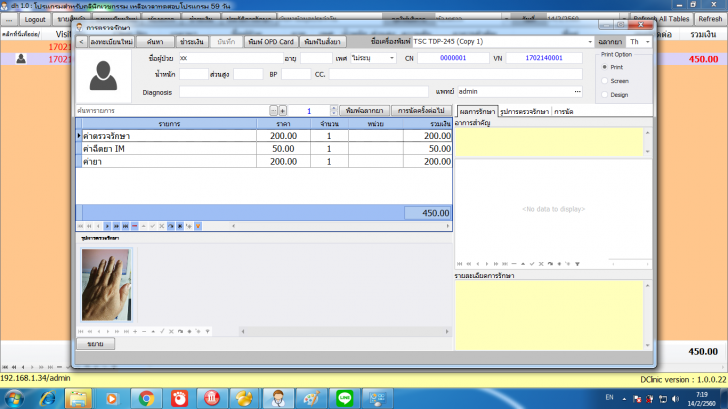Click the รายละเอียดการรักษา yellow text area
Screen dimensions: 728x409
[549, 315]
